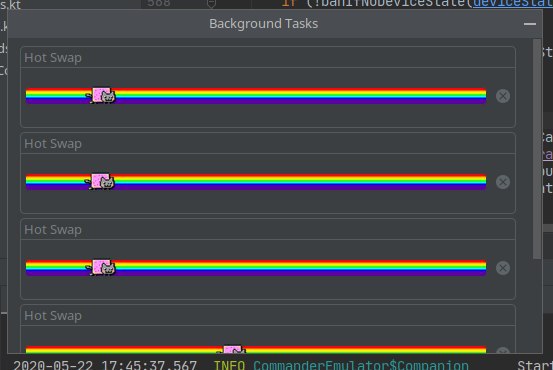Cancel the second Hot Swap task

(x=503, y=182)
